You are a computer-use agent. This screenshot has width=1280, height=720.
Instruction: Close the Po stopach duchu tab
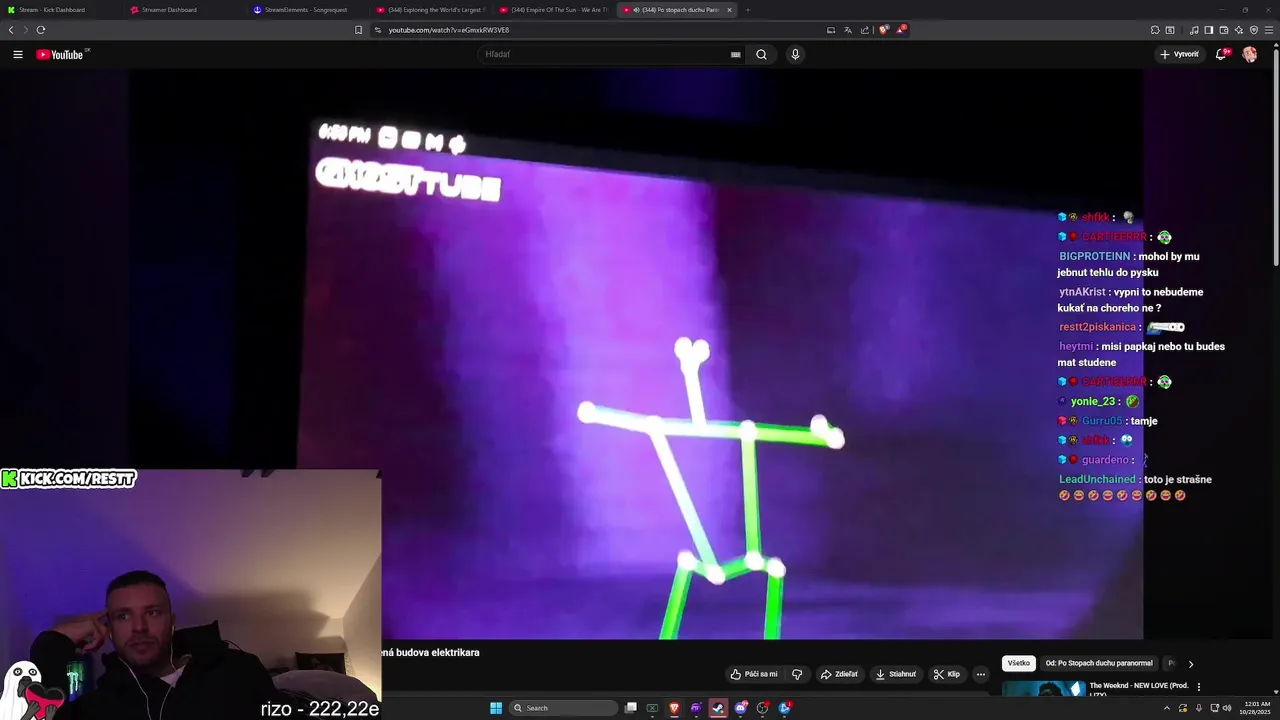pos(729,10)
